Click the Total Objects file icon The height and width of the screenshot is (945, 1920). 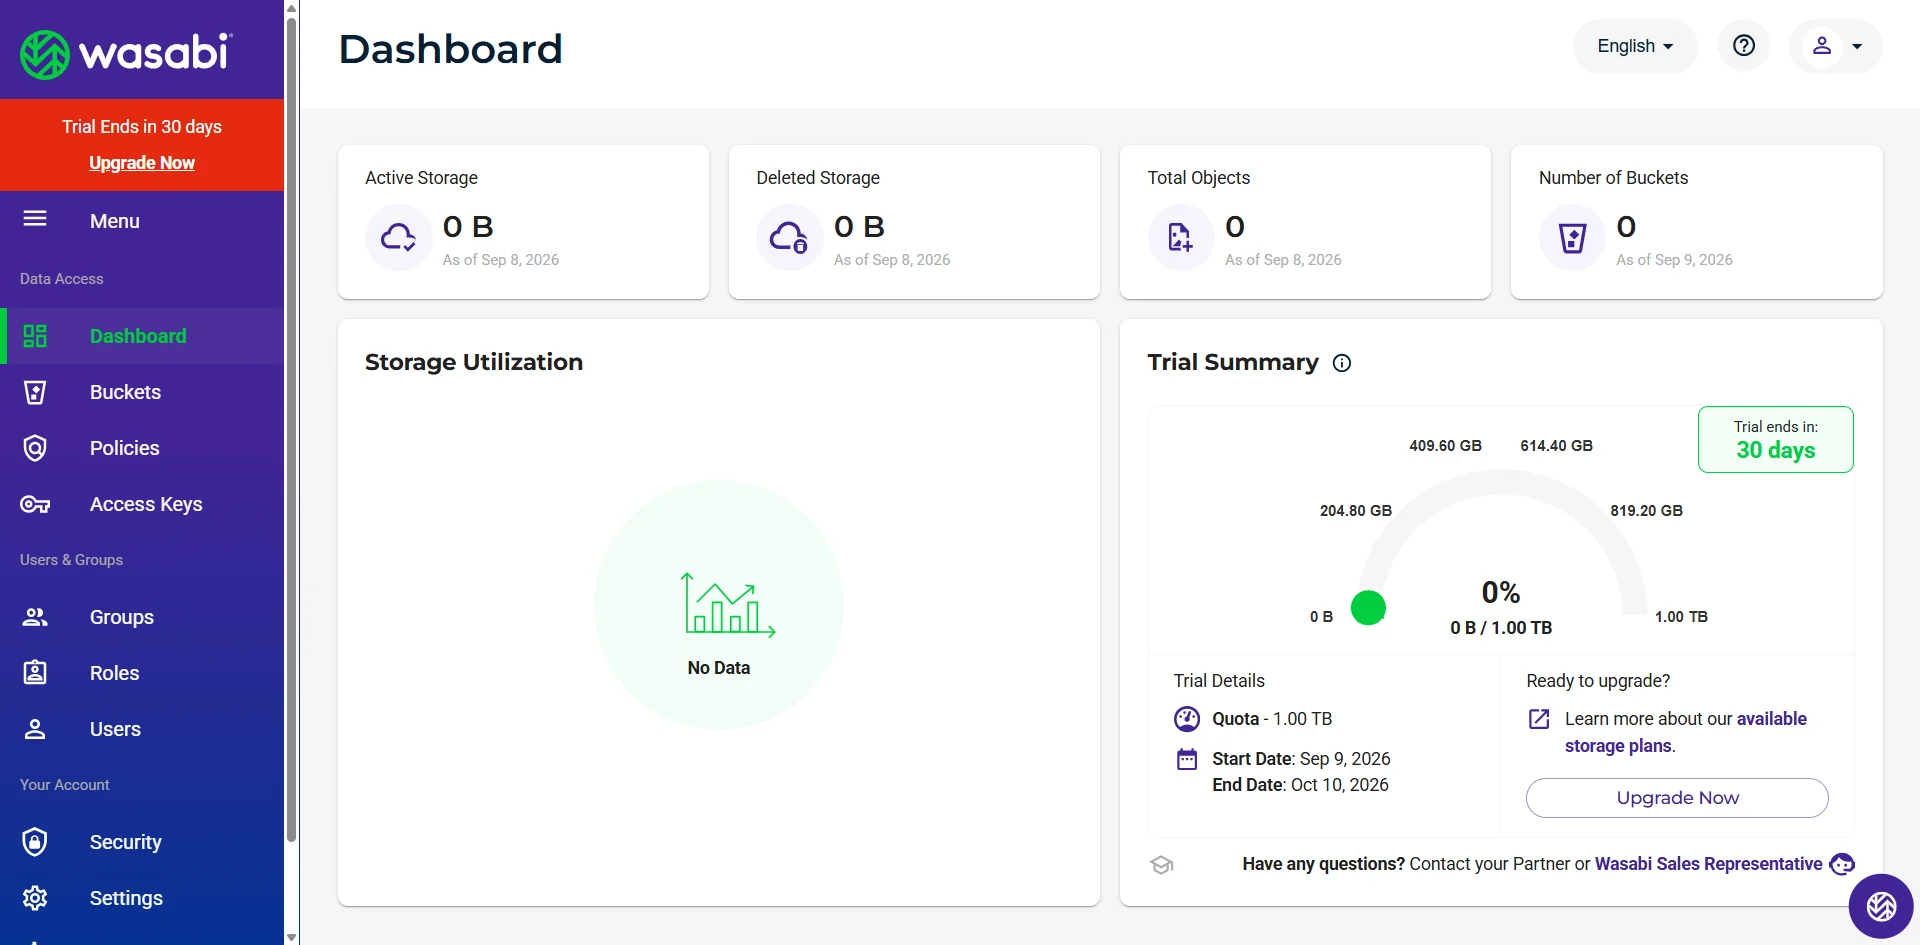(1181, 238)
